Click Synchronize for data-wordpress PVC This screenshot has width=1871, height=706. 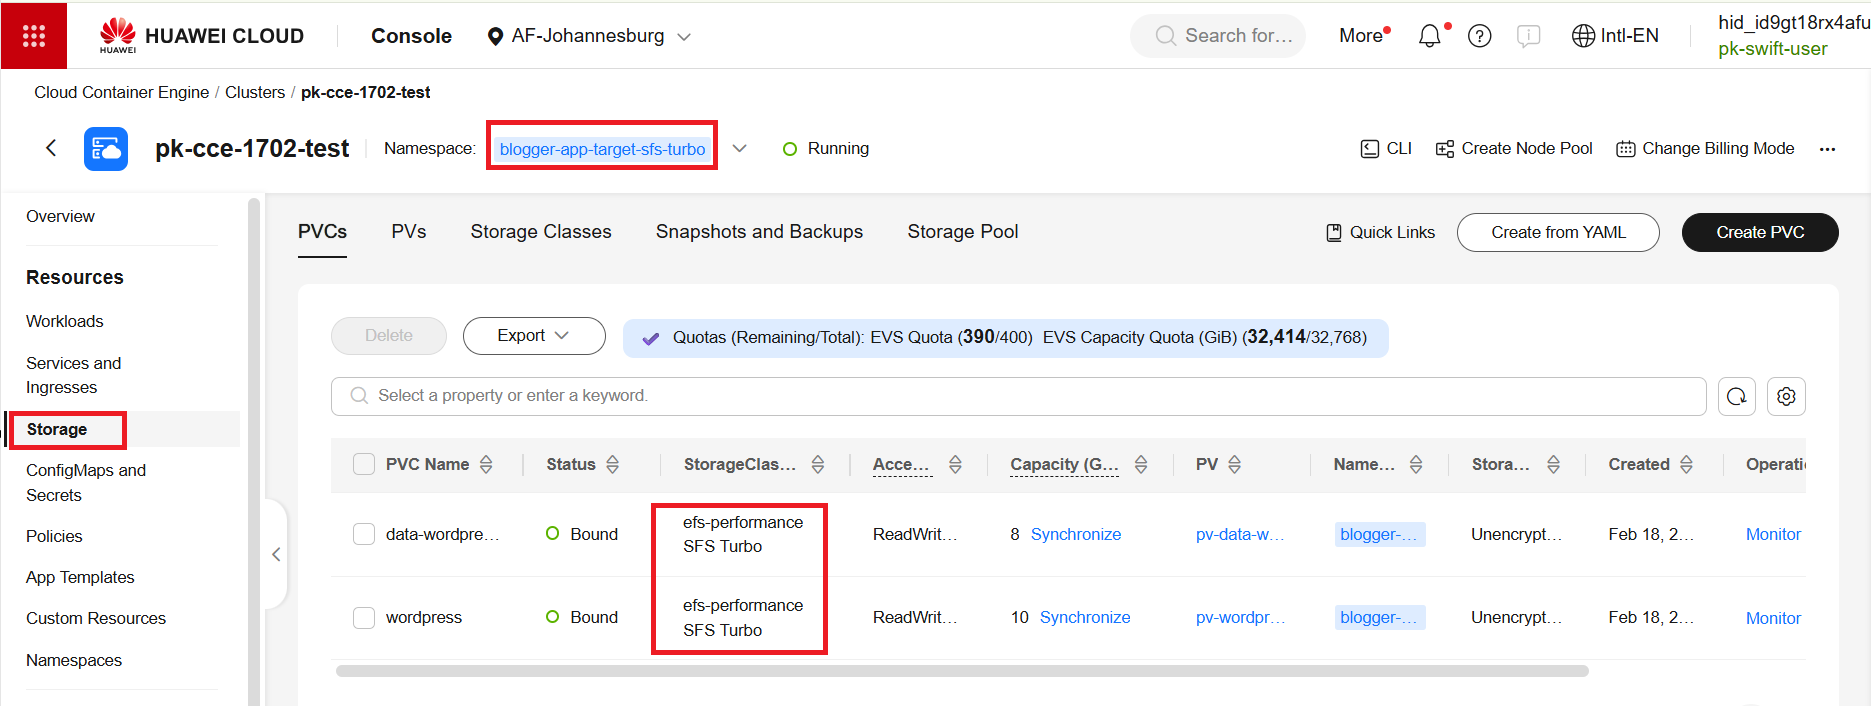(1076, 534)
